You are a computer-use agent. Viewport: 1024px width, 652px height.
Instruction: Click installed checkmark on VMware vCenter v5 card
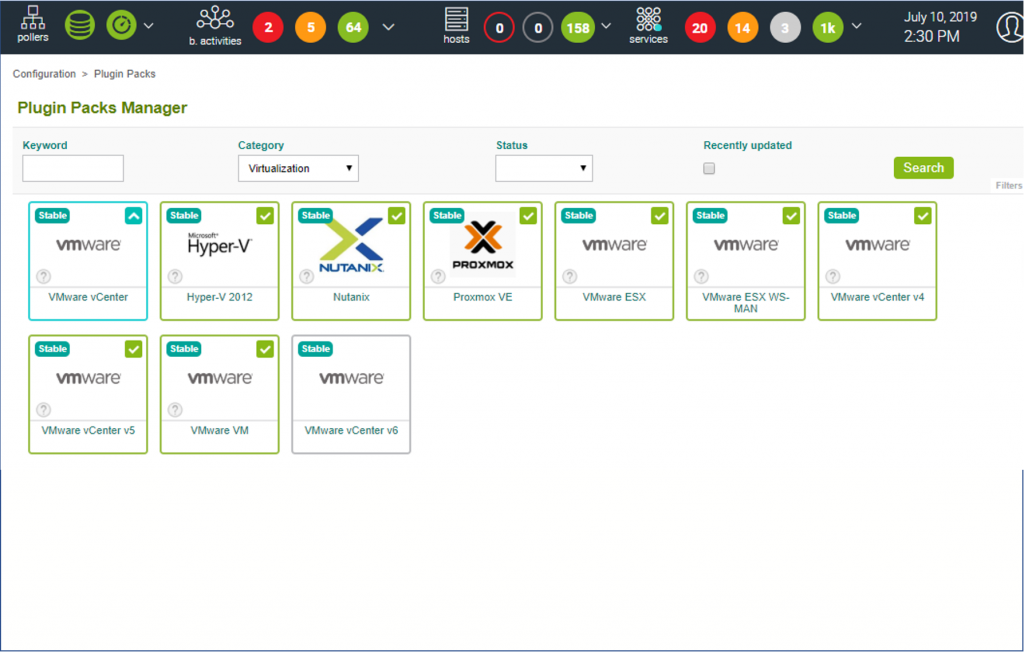(x=133, y=349)
